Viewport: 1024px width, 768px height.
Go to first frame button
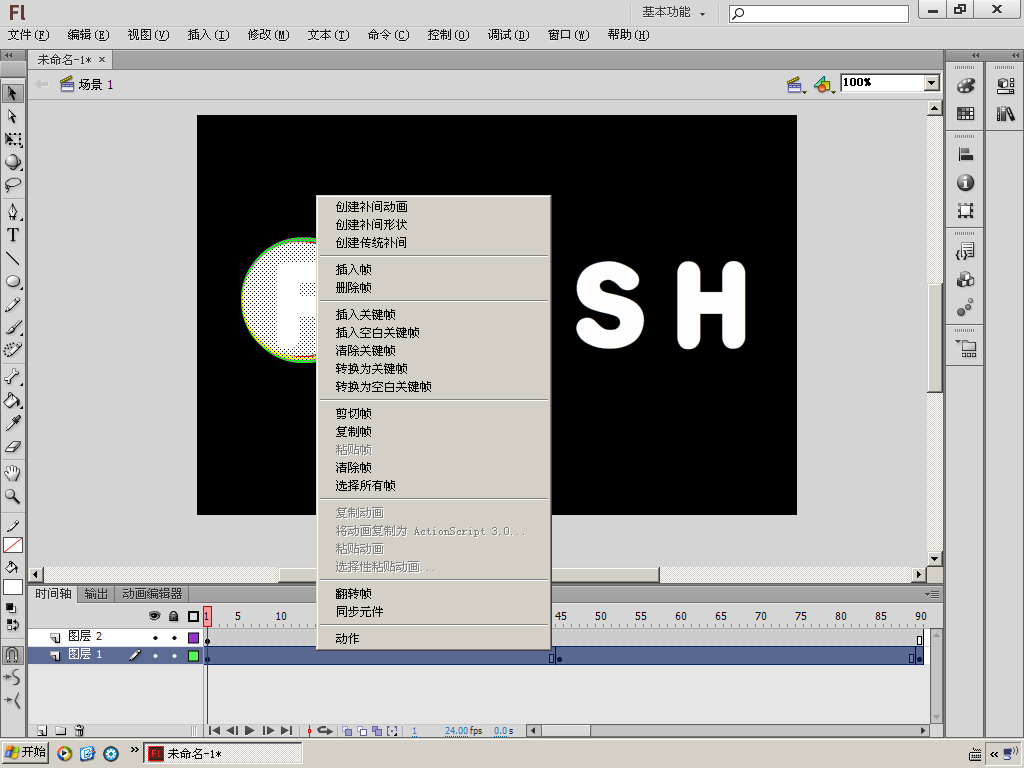(214, 731)
